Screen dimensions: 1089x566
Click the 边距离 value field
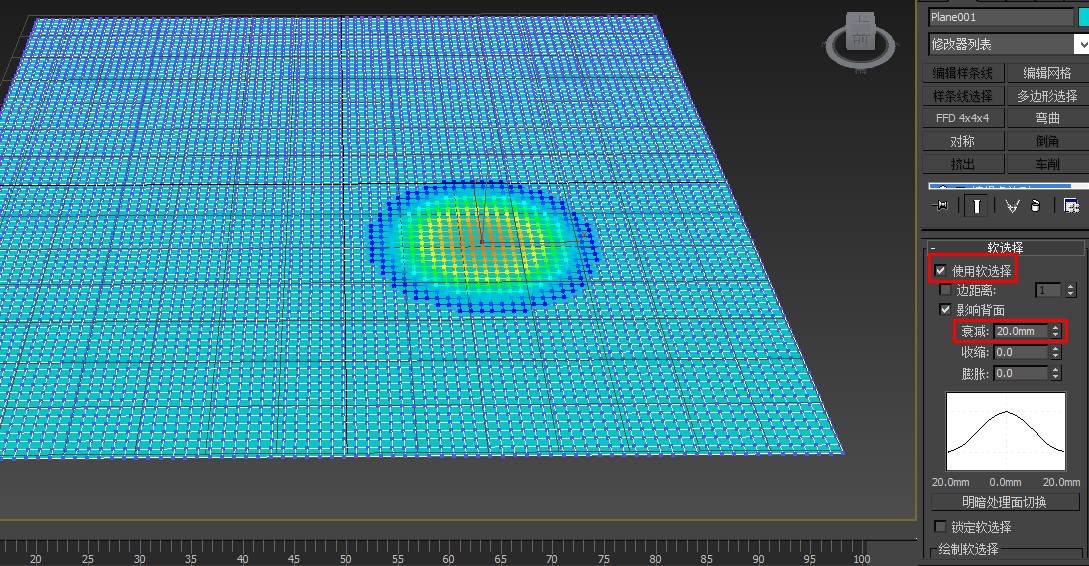[1049, 290]
